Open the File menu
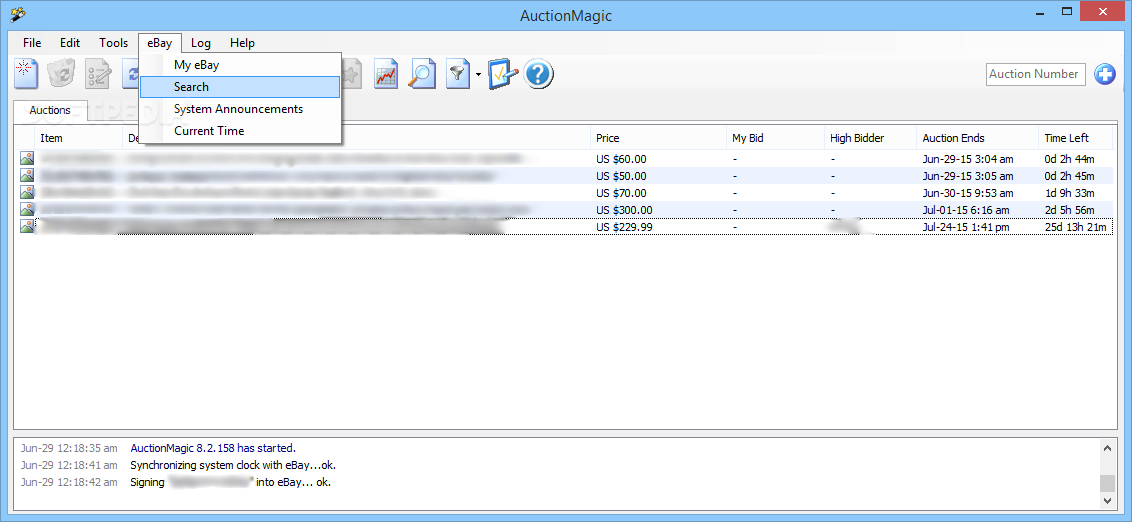Screen dimensions: 1132x522 (32, 43)
